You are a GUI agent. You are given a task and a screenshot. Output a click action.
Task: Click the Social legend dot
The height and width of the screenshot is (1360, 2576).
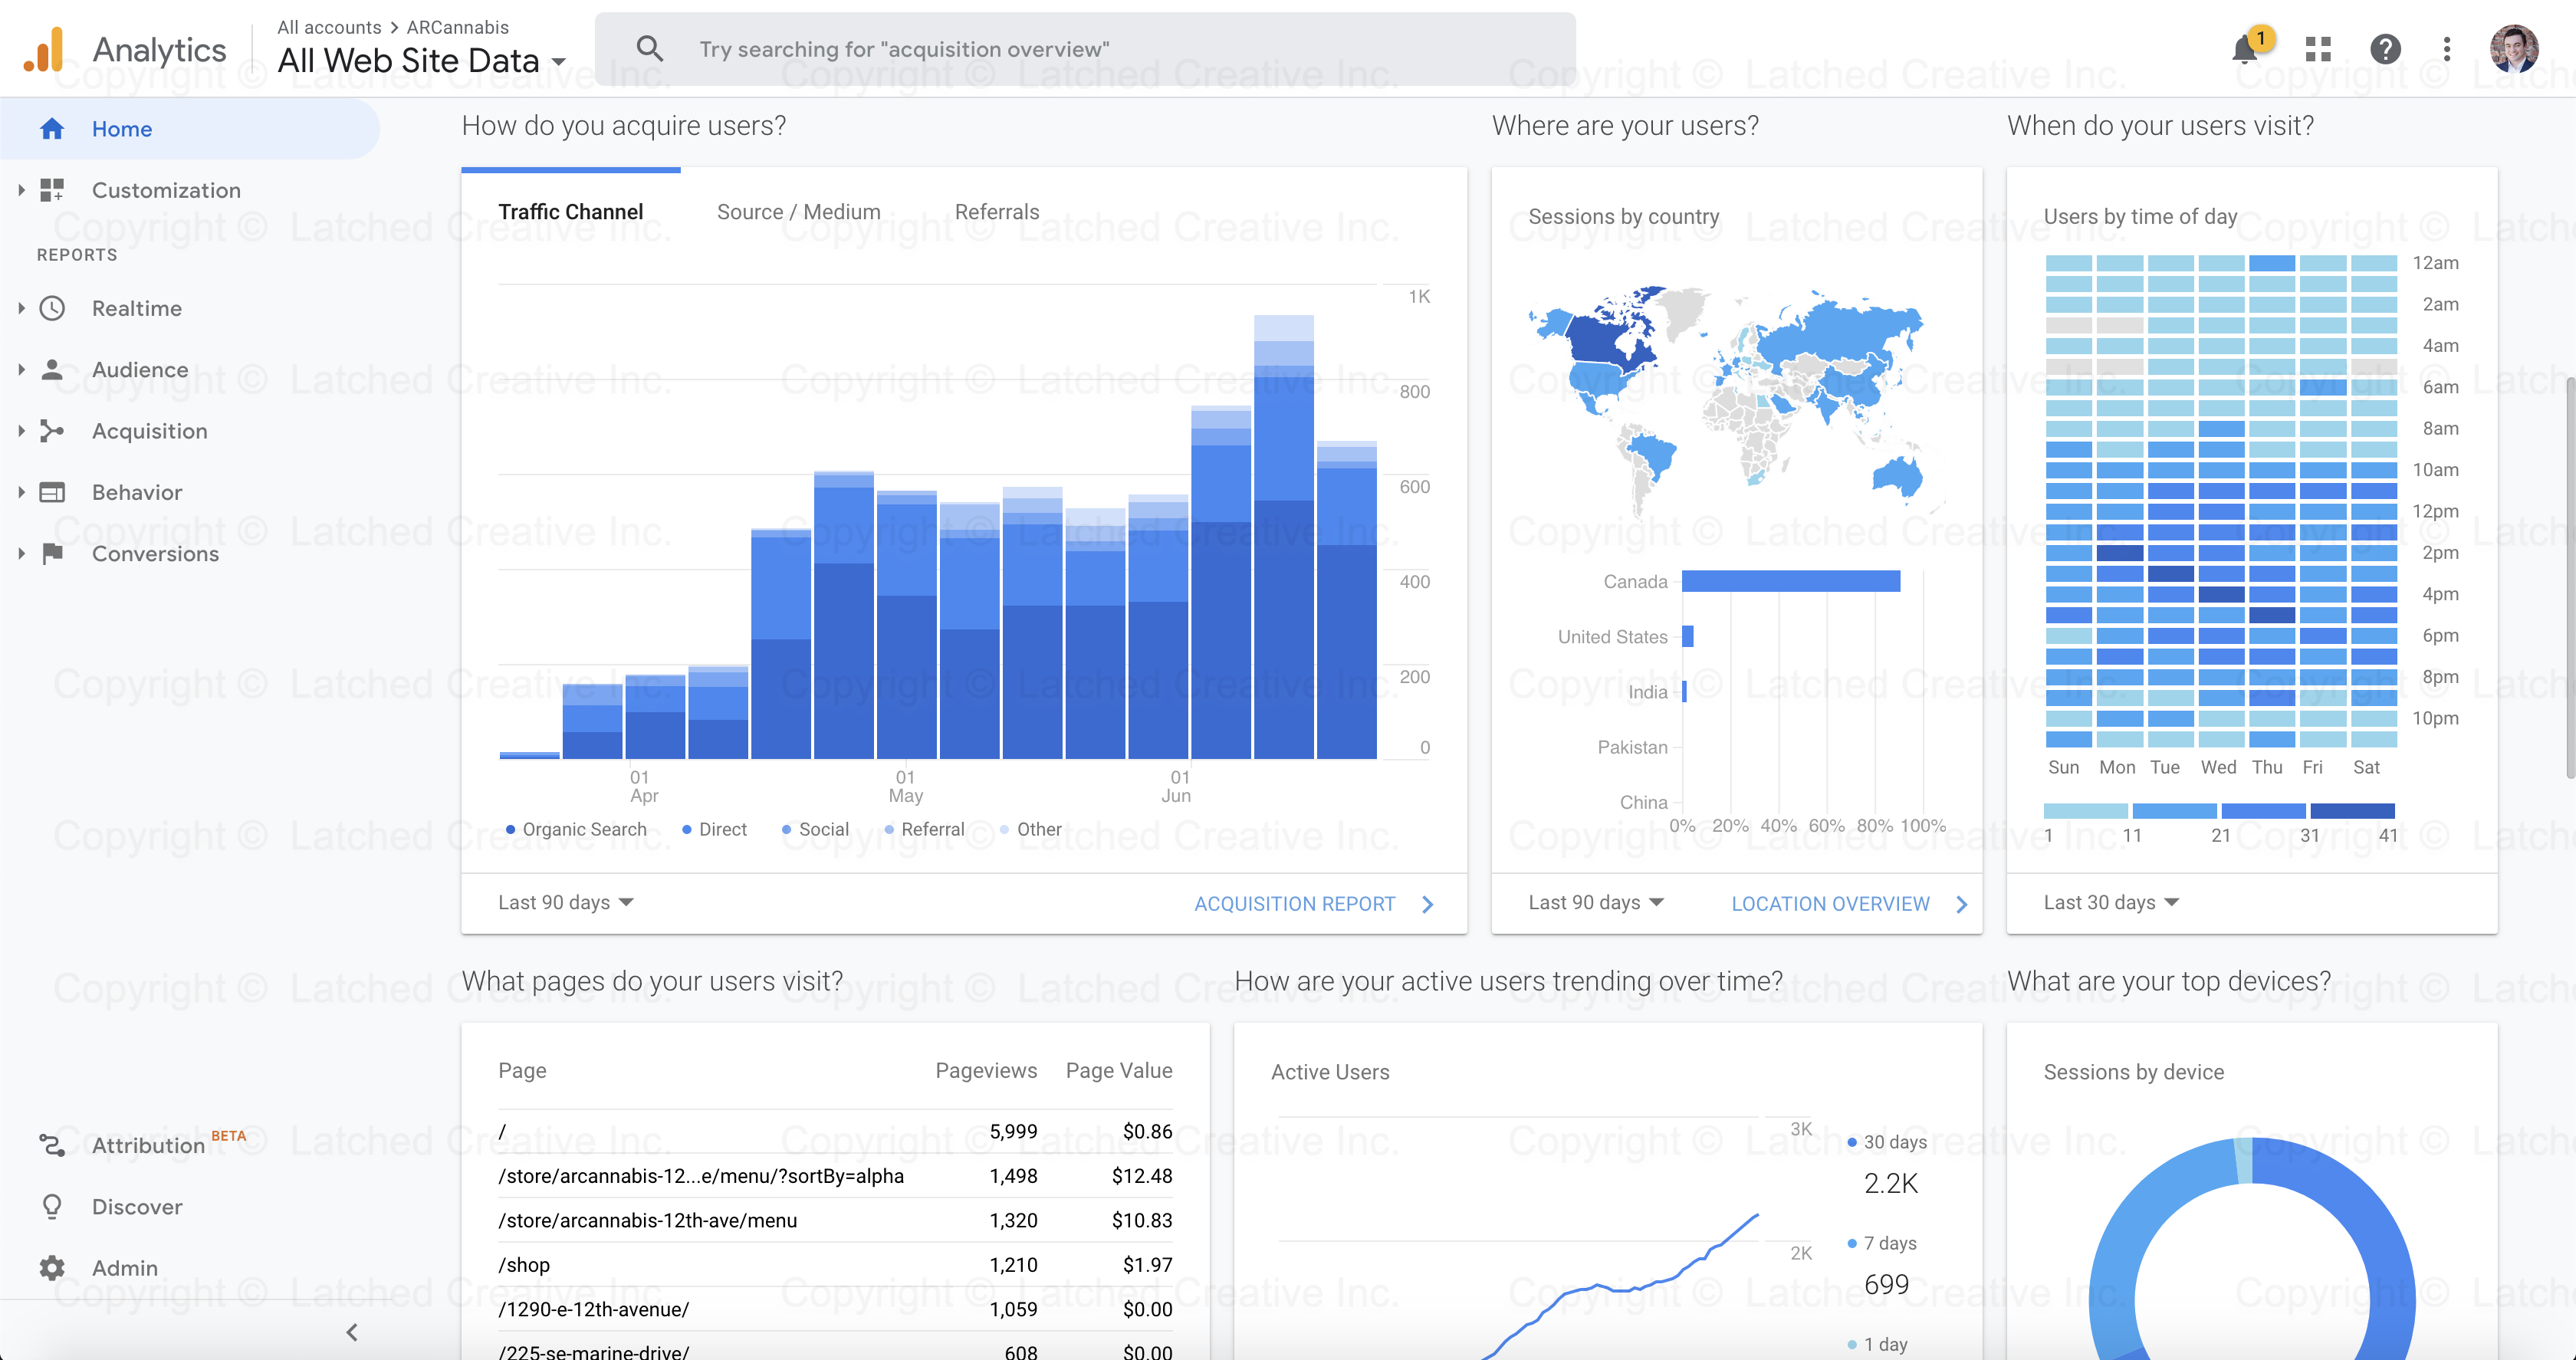tap(787, 829)
